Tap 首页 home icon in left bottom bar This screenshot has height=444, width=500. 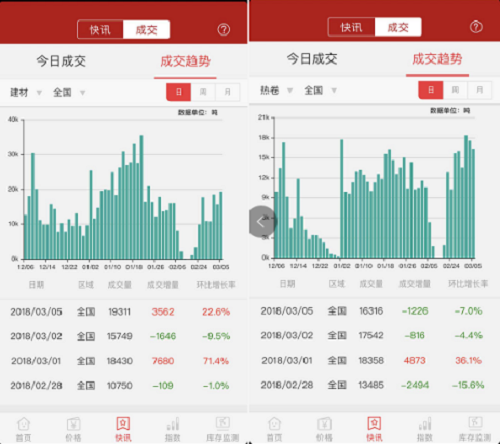[x=24, y=429]
